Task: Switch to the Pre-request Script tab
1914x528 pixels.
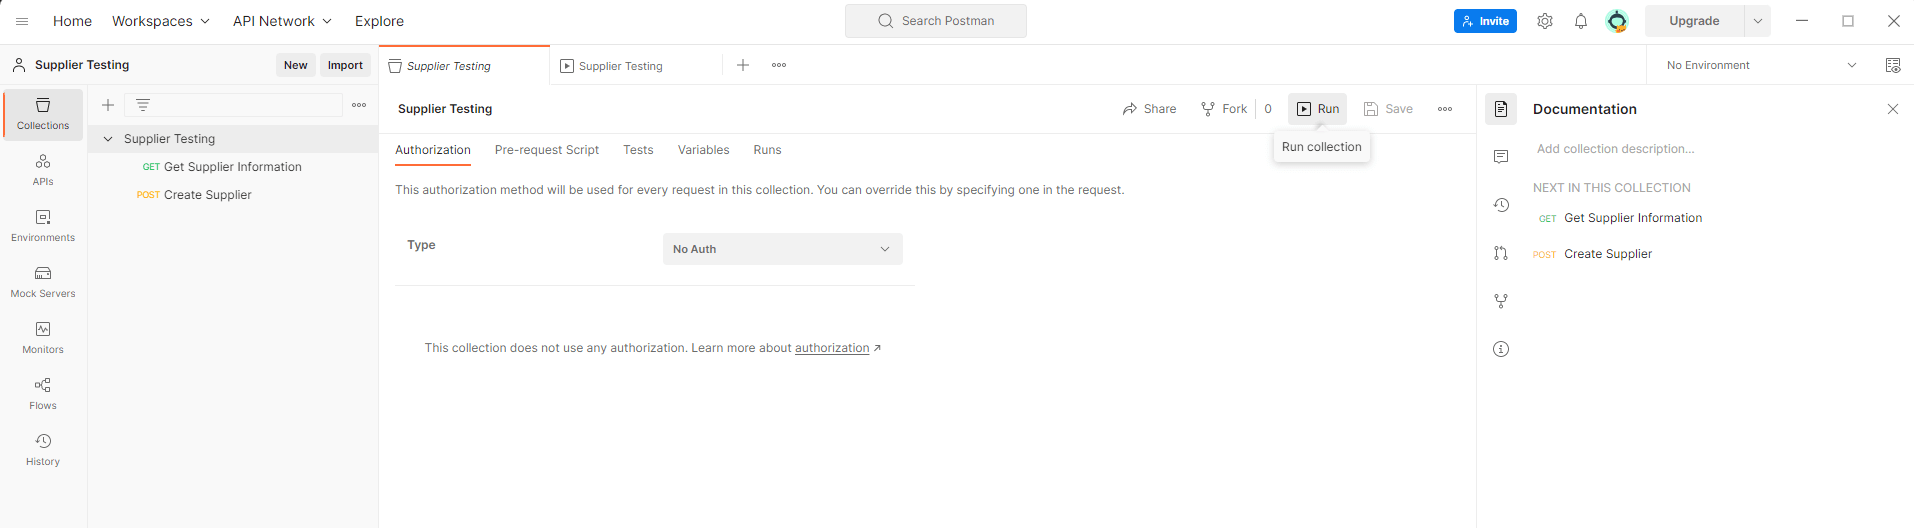Action: click(547, 150)
